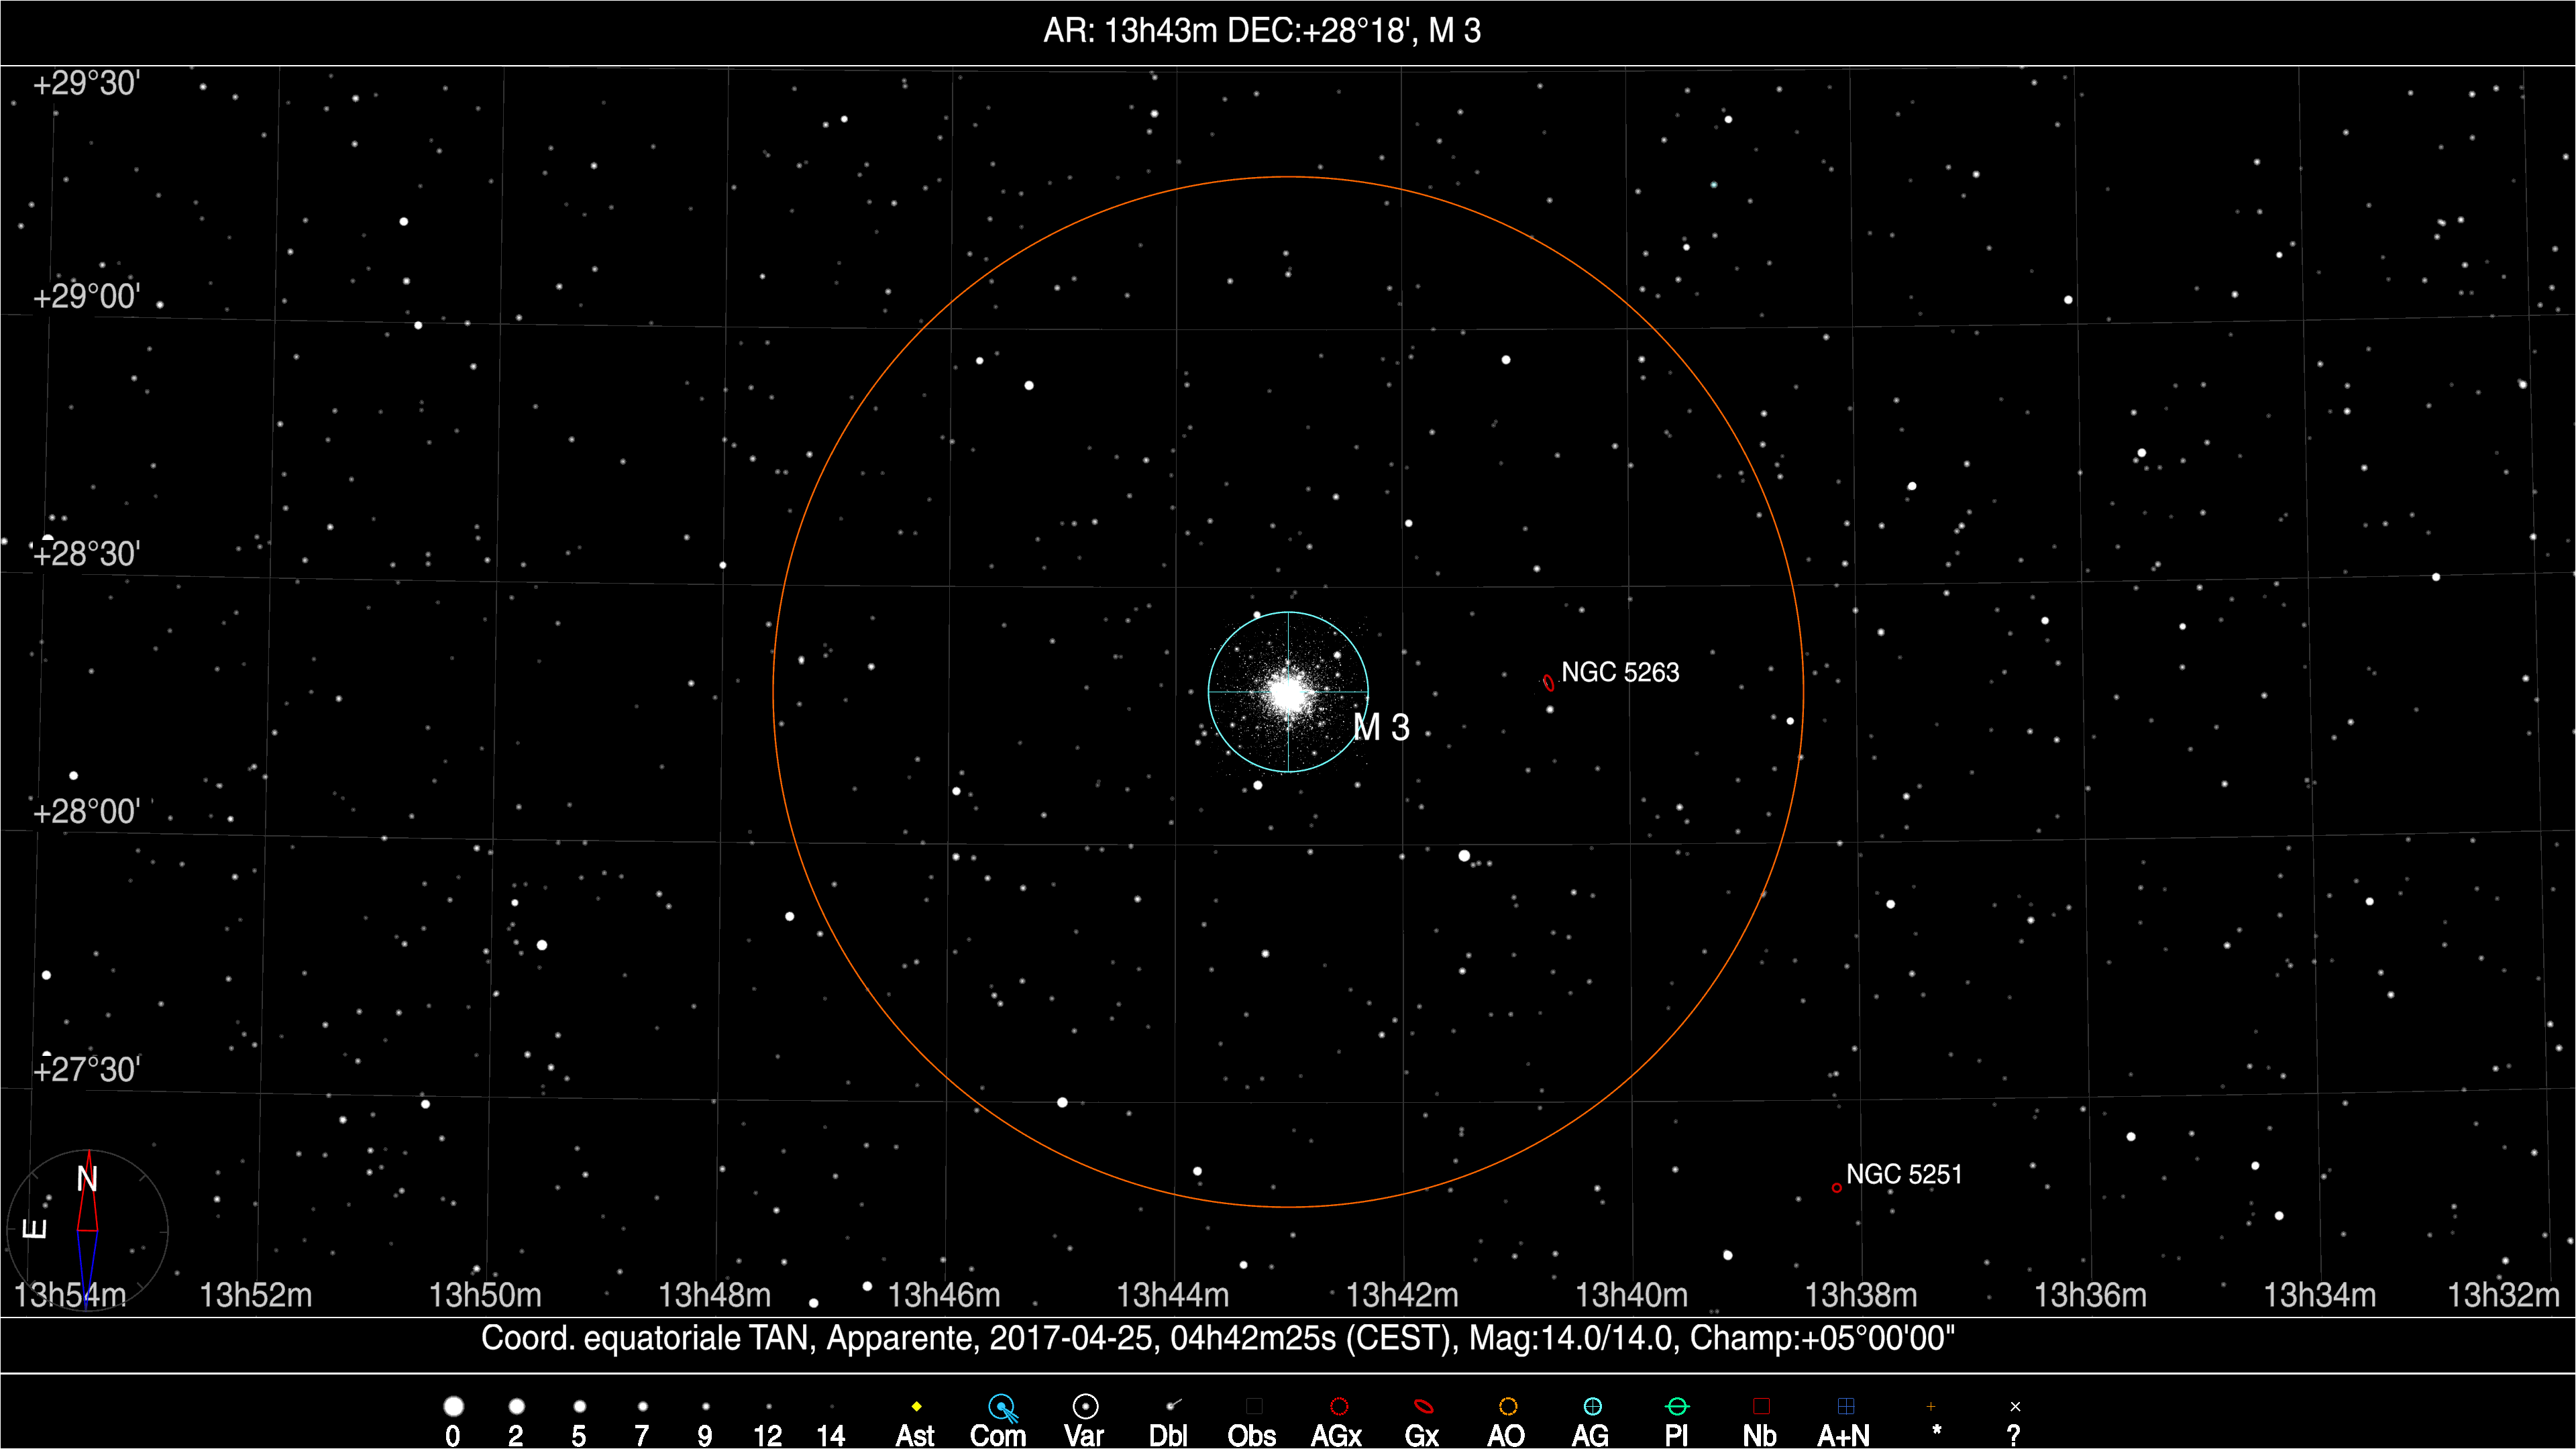Click the double star Dbl legend icon
Screen dimensions: 2576x1449
coord(1173,1405)
